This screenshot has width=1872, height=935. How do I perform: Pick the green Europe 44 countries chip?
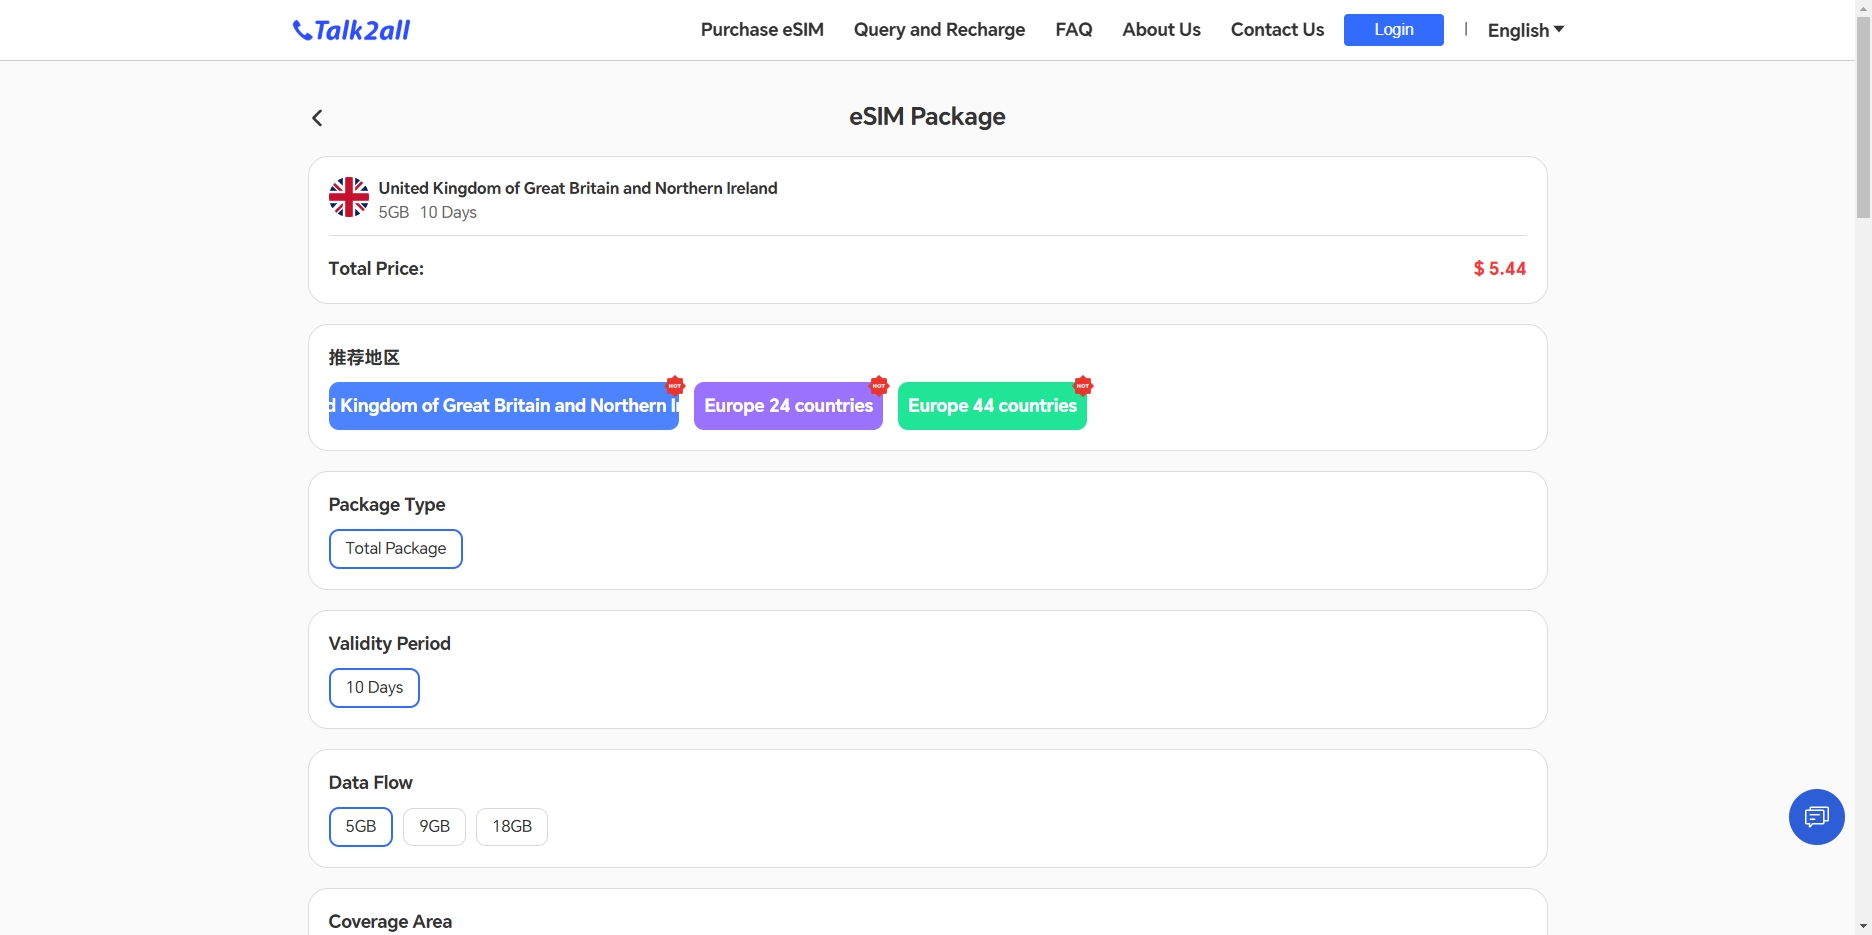(x=992, y=407)
